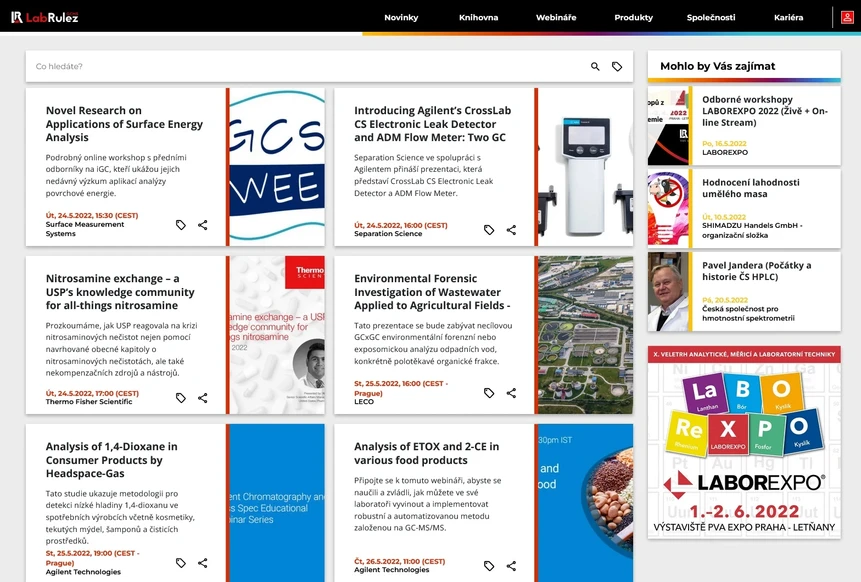The height and width of the screenshot is (582, 861).
Task: Open the red user profile icon top right
Action: tap(849, 17)
